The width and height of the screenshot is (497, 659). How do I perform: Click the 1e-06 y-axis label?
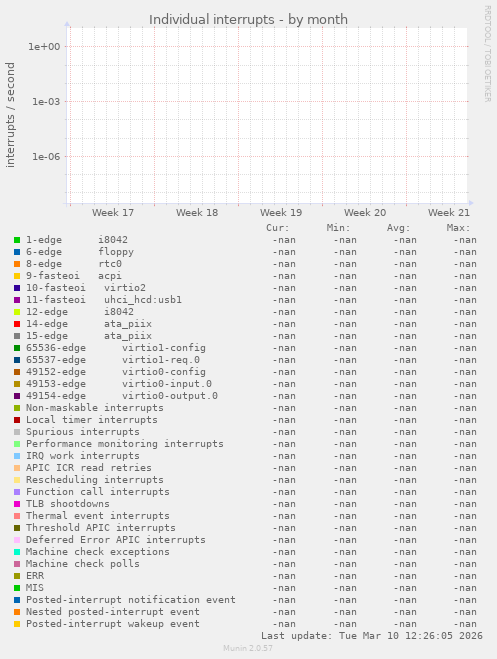point(46,157)
